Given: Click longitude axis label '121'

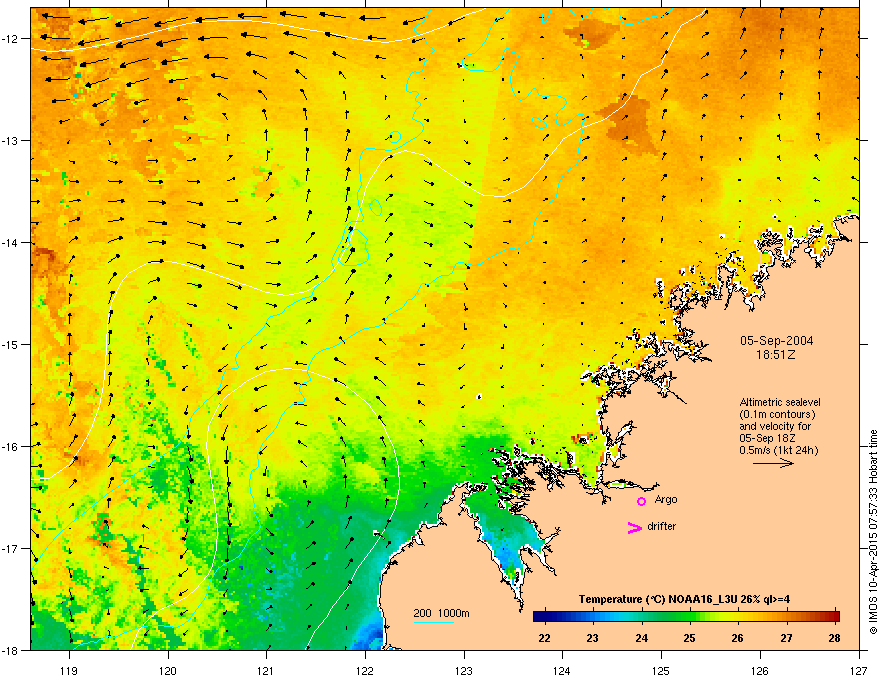Looking at the screenshot, I should (266, 670).
